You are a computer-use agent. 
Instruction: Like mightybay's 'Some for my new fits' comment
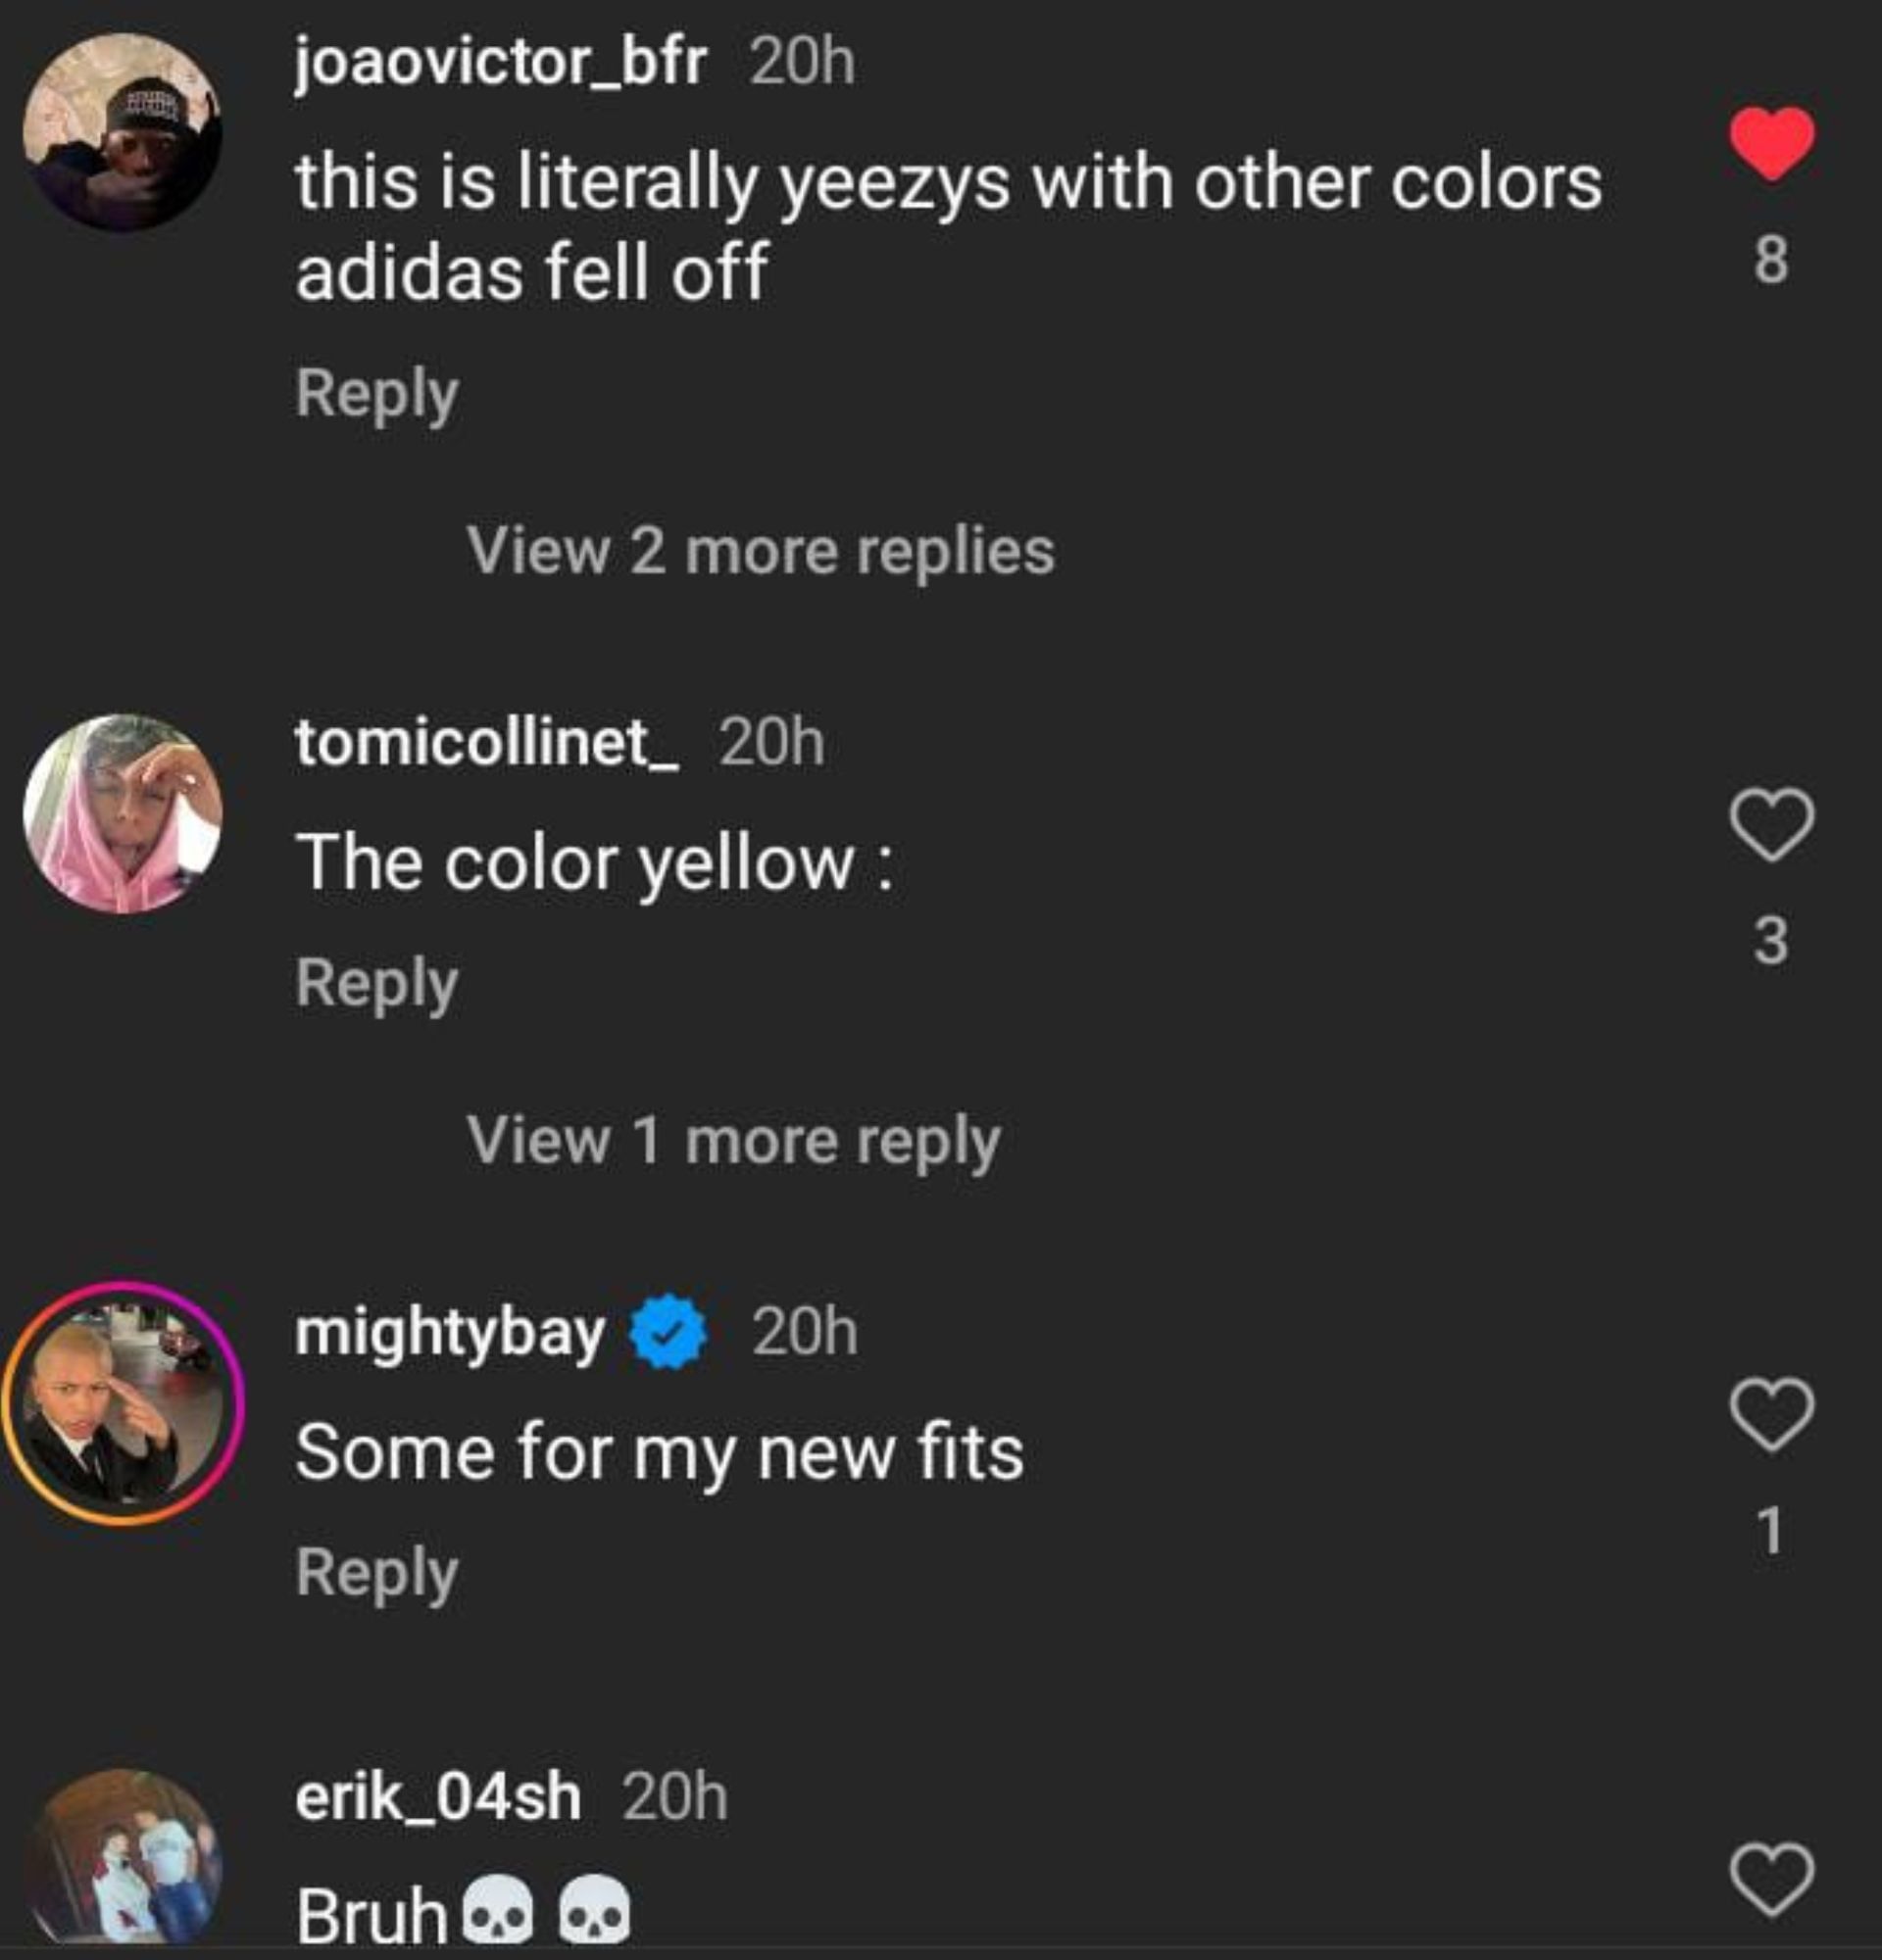(1771, 1414)
